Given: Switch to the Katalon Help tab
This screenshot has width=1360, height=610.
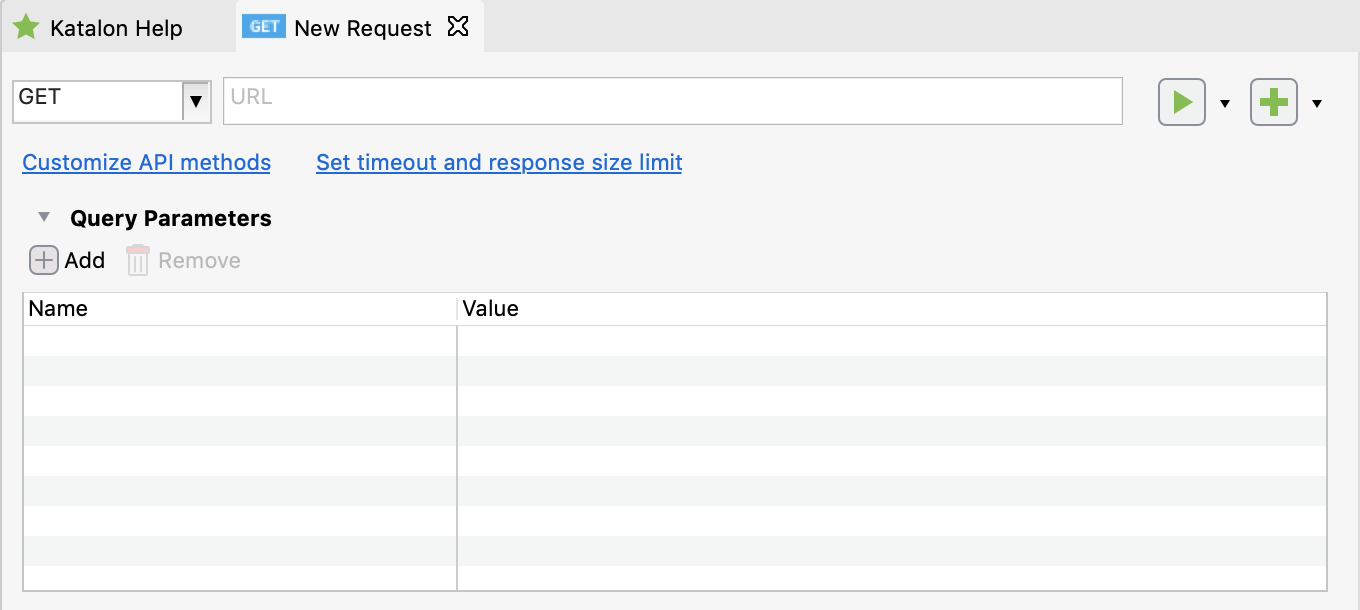Looking at the screenshot, I should tap(116, 28).
